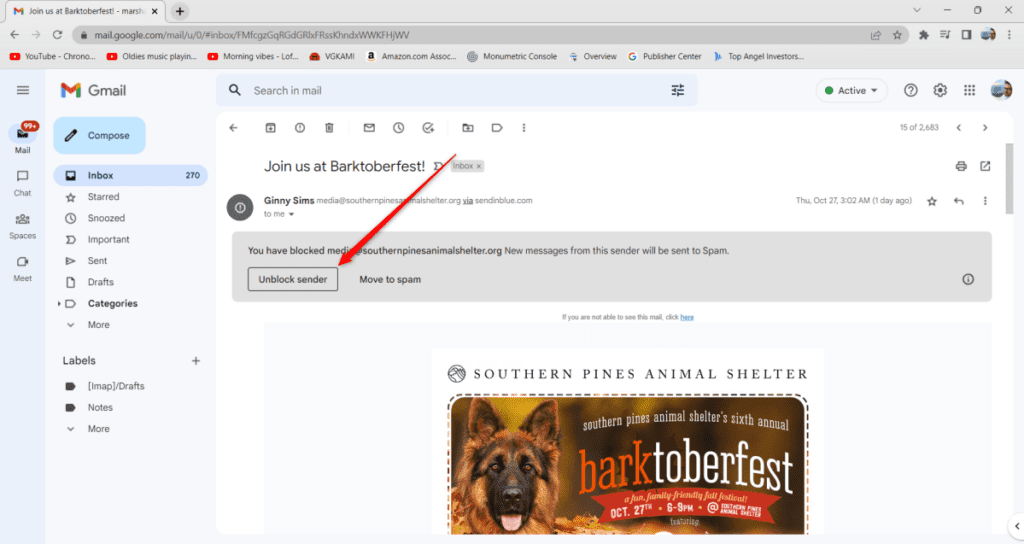
Task: Show the side panel arrow at bottom right
Action: pos(1016,525)
